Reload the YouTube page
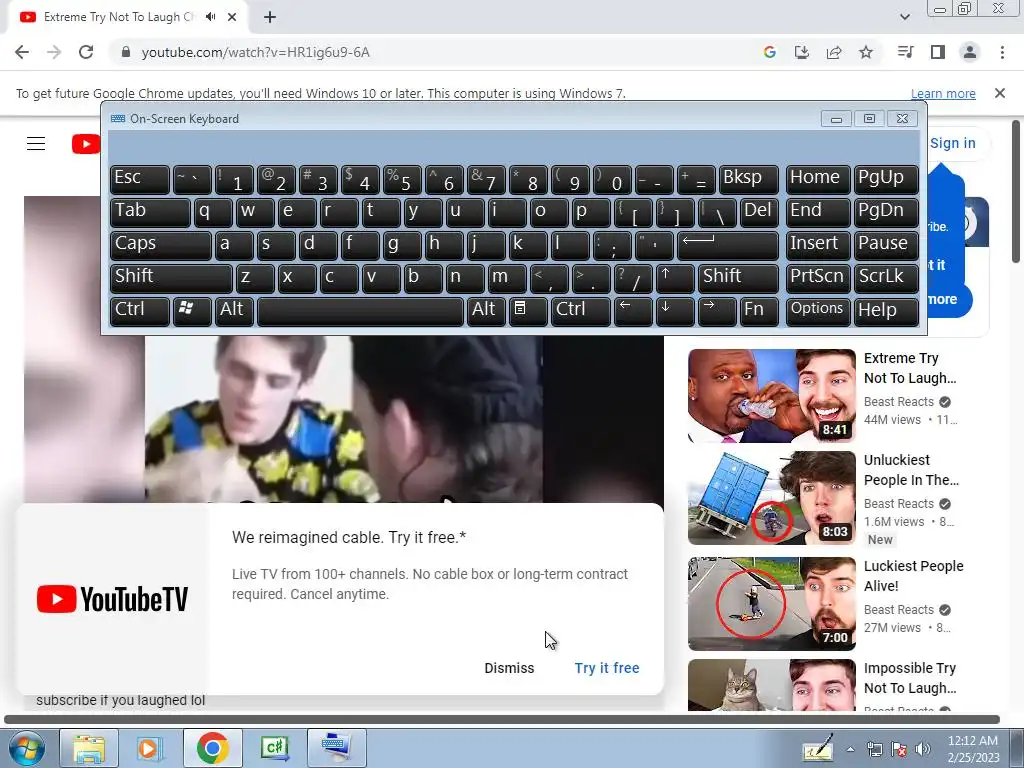The width and height of the screenshot is (1024, 768). tap(86, 52)
